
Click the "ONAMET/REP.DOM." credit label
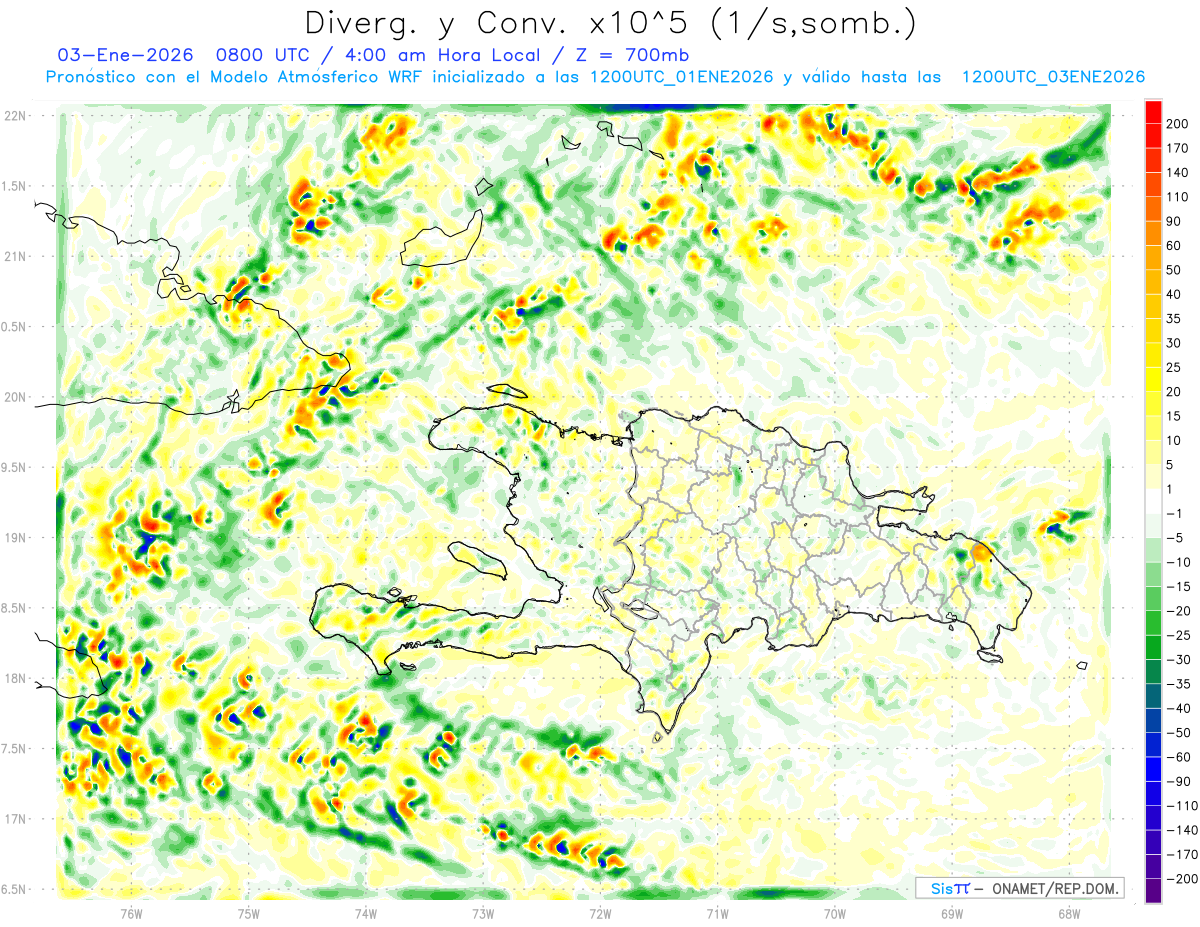(x=1055, y=888)
